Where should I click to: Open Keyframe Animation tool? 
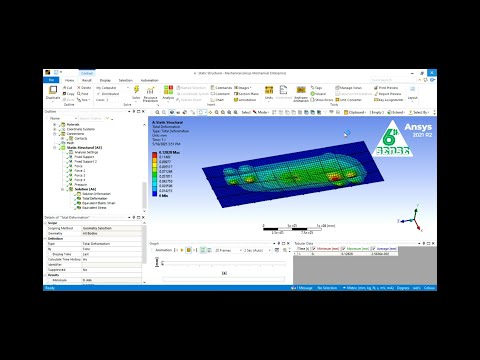(x=301, y=94)
